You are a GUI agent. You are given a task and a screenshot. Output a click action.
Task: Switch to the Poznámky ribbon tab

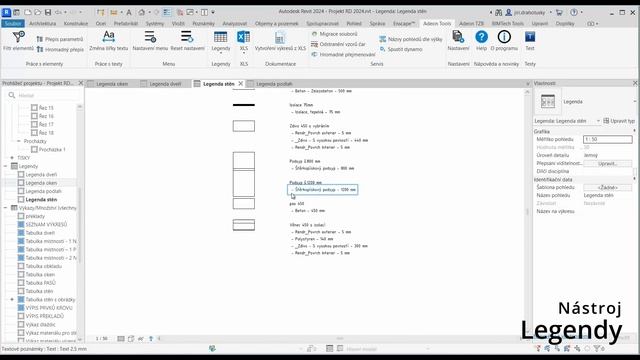tap(203, 24)
